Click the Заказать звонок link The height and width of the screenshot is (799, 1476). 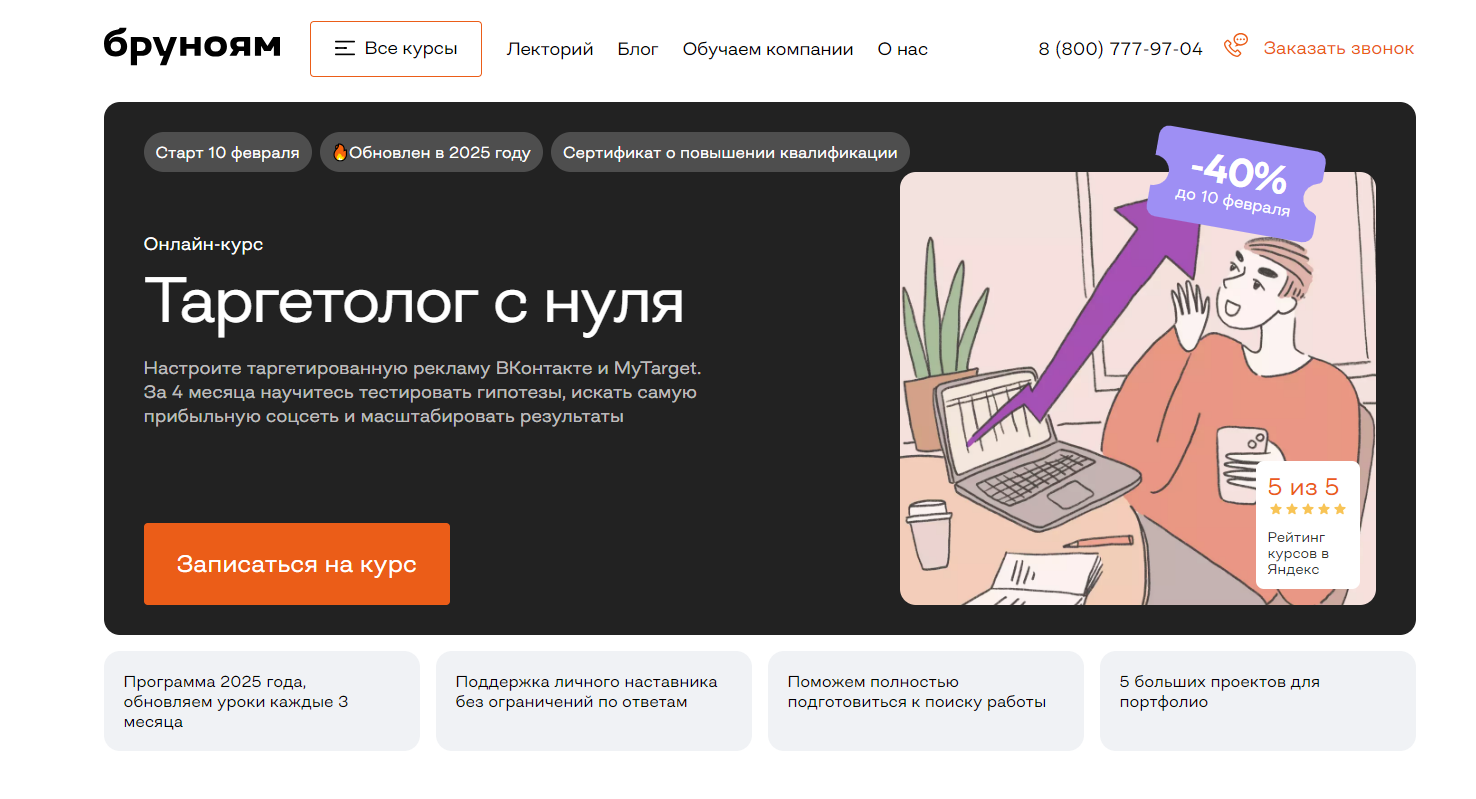(1339, 48)
